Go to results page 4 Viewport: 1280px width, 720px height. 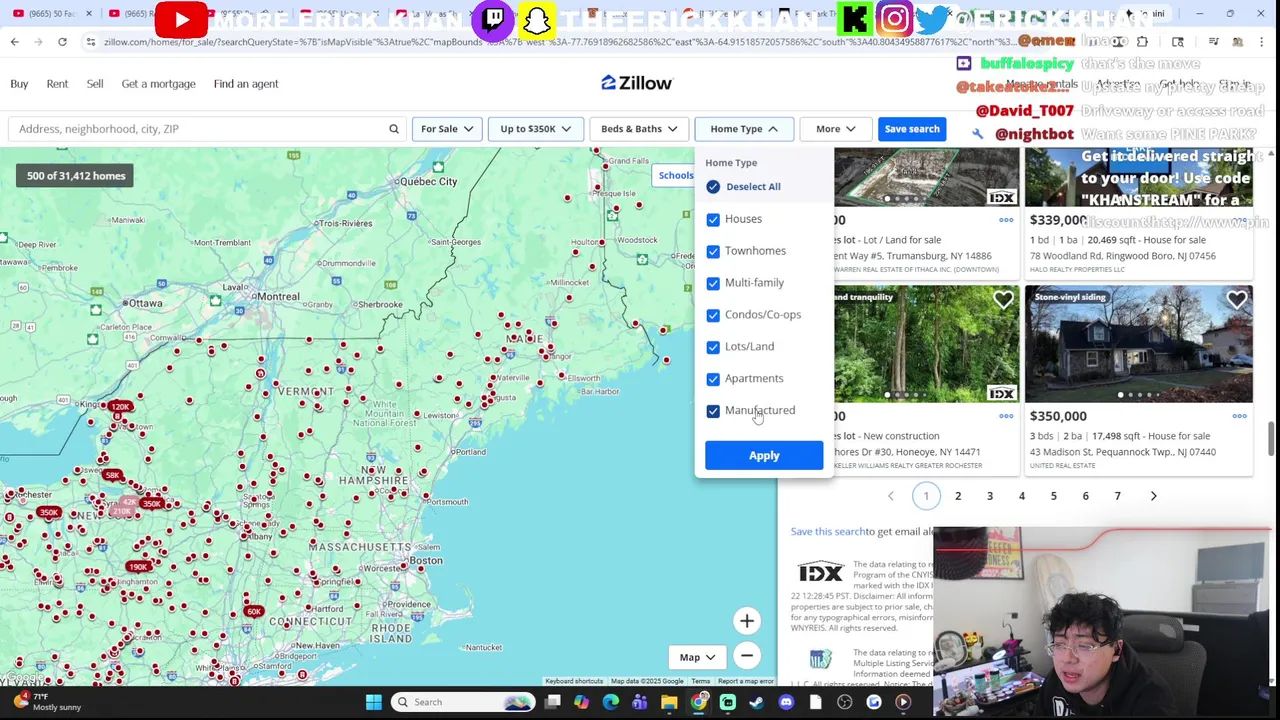[x=1022, y=496]
